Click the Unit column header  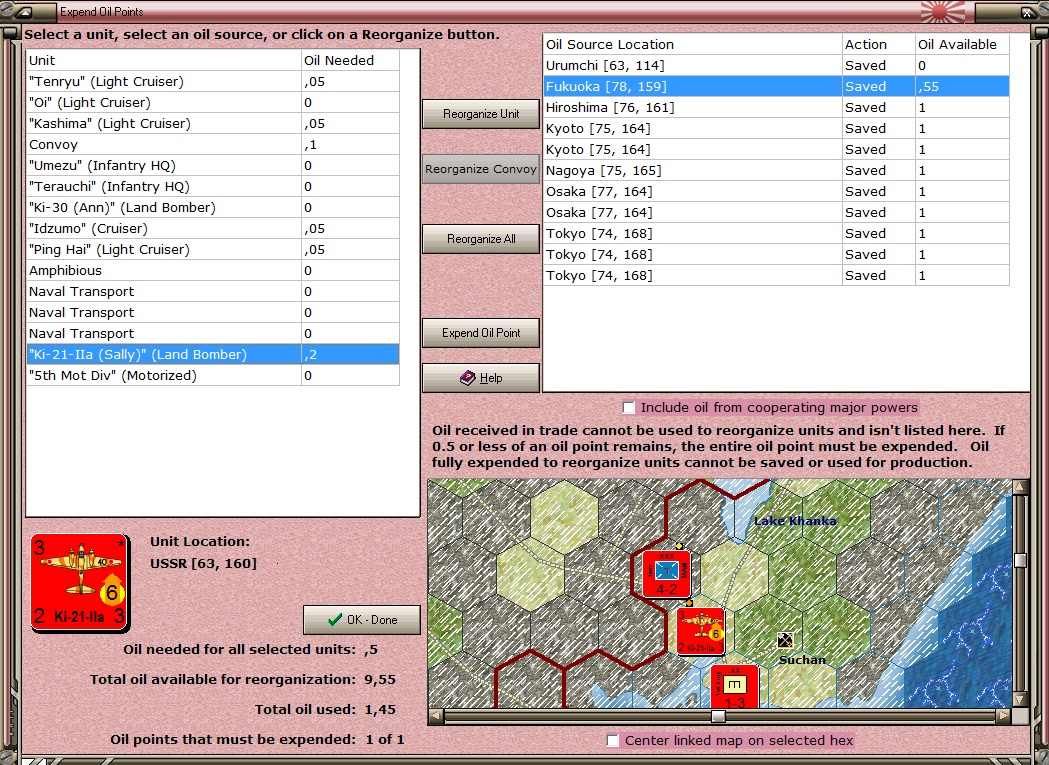164,60
